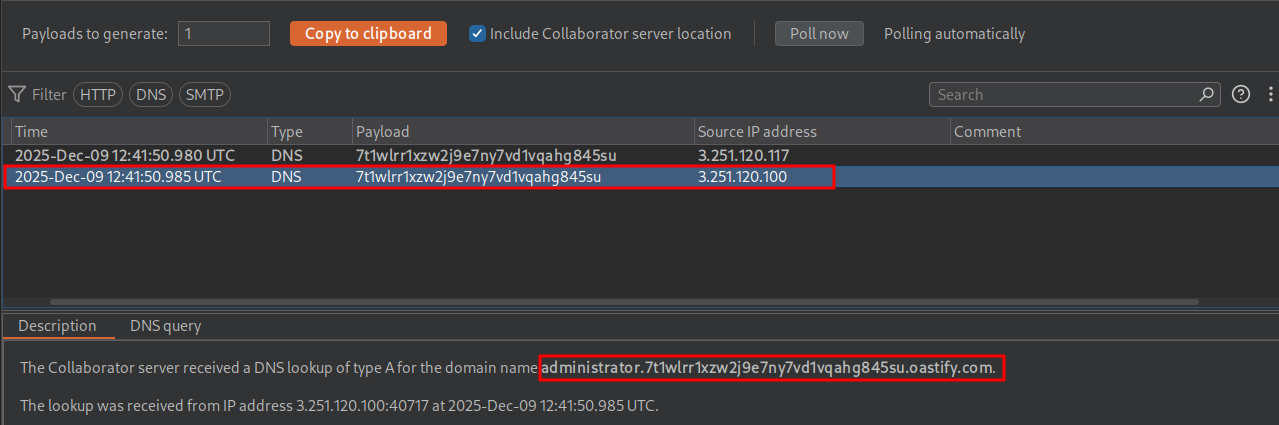Open the three-dot options menu
This screenshot has width=1279, height=425.
click(1269, 95)
